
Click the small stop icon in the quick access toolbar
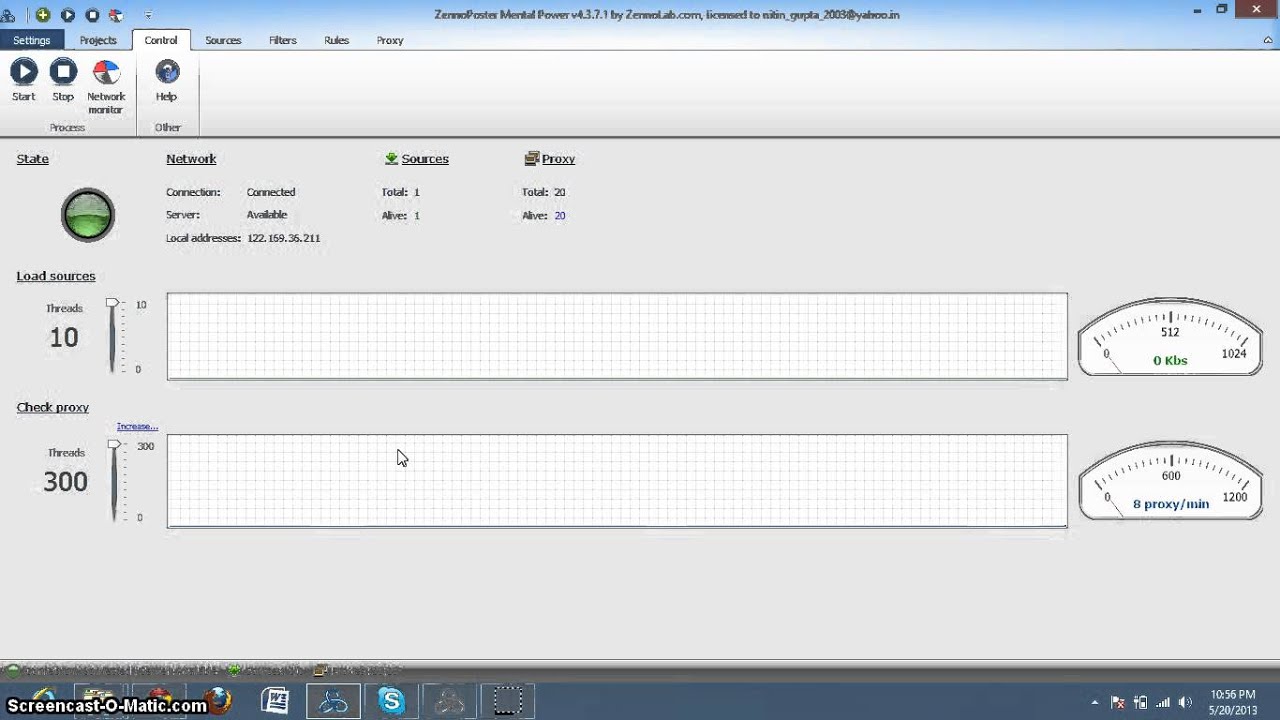click(x=92, y=15)
